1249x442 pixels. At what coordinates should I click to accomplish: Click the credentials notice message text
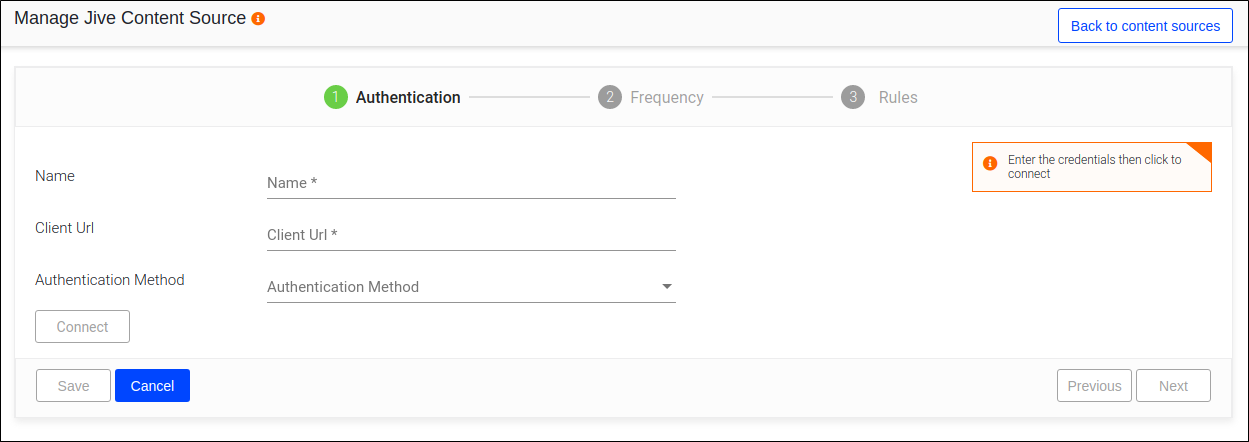[x=1094, y=166]
